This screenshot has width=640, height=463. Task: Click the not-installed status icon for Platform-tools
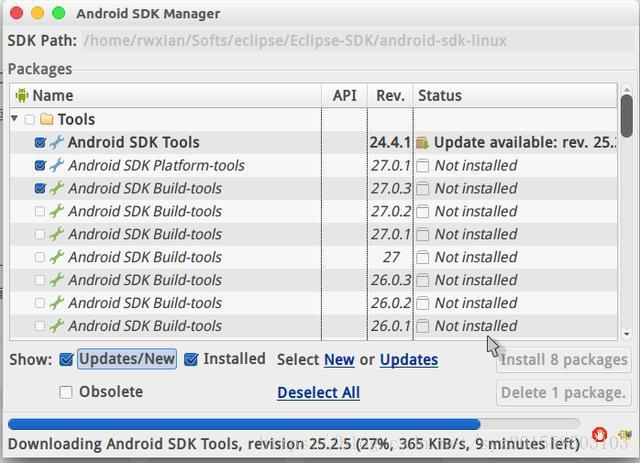pos(423,166)
